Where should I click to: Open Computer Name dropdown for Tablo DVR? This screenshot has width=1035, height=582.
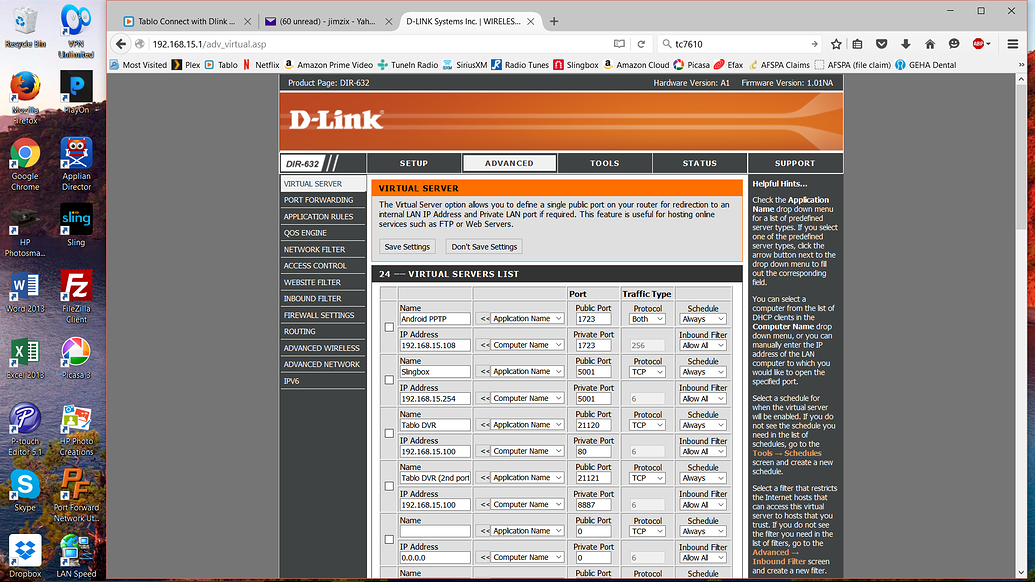tap(526, 451)
